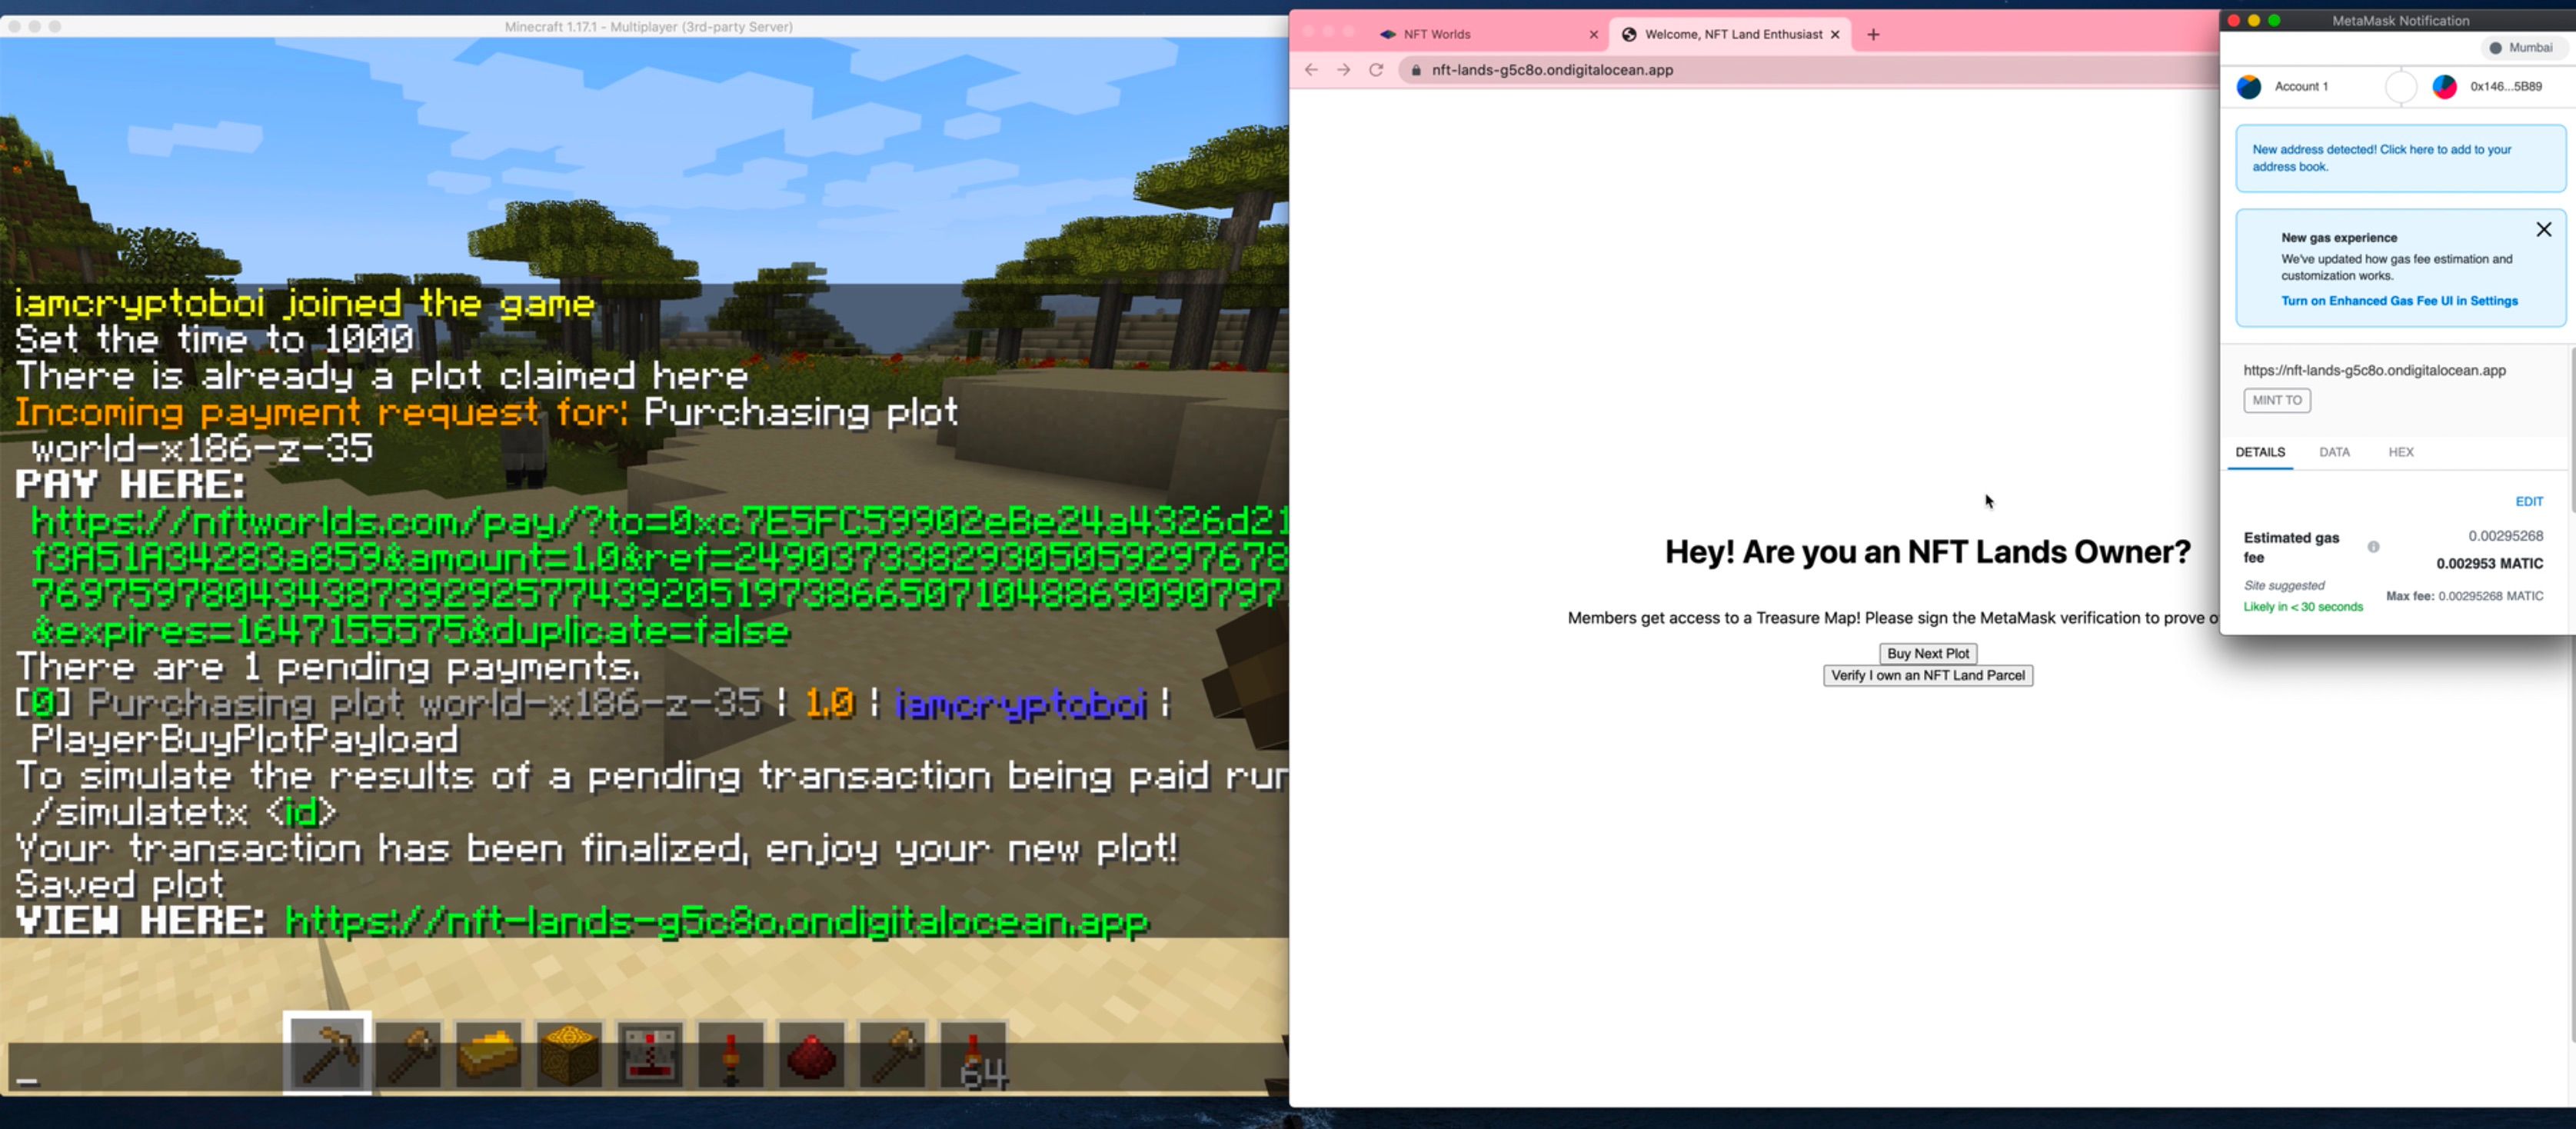Image resolution: width=2576 pixels, height=1129 pixels.
Task: Click 'Likely in < 30 seconds' text
Action: coord(2302,607)
